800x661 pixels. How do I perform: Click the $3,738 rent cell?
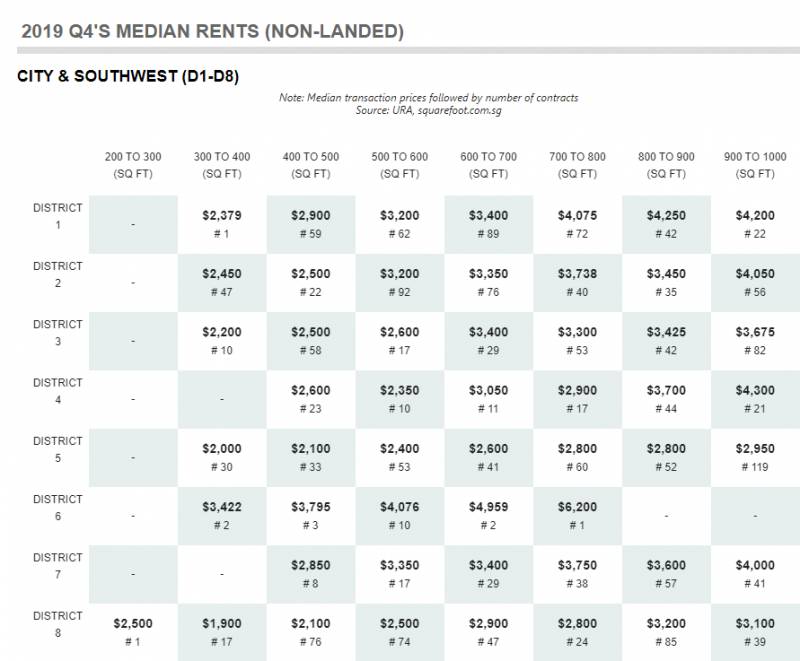577,282
